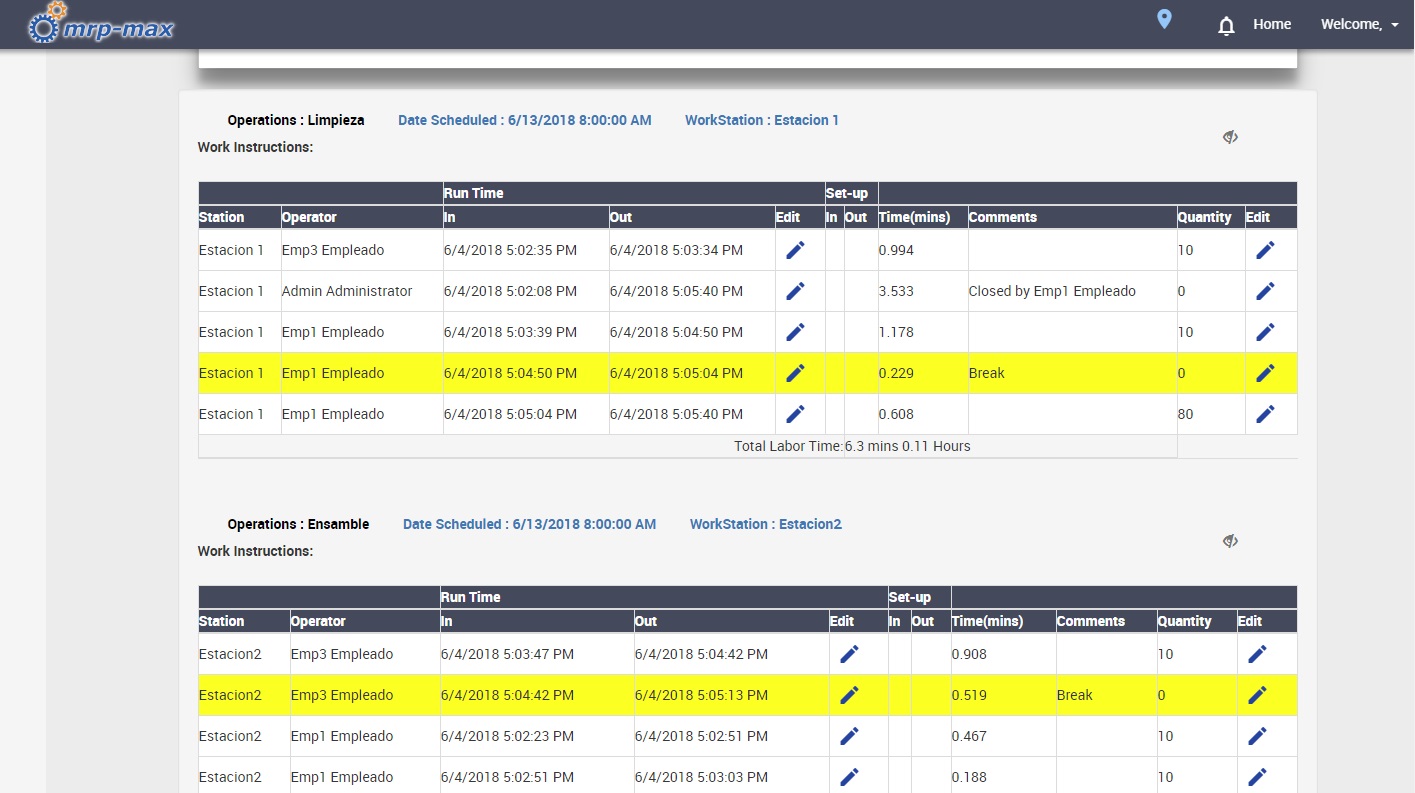Edit quantity of Limpieza Break row

click(x=1265, y=373)
